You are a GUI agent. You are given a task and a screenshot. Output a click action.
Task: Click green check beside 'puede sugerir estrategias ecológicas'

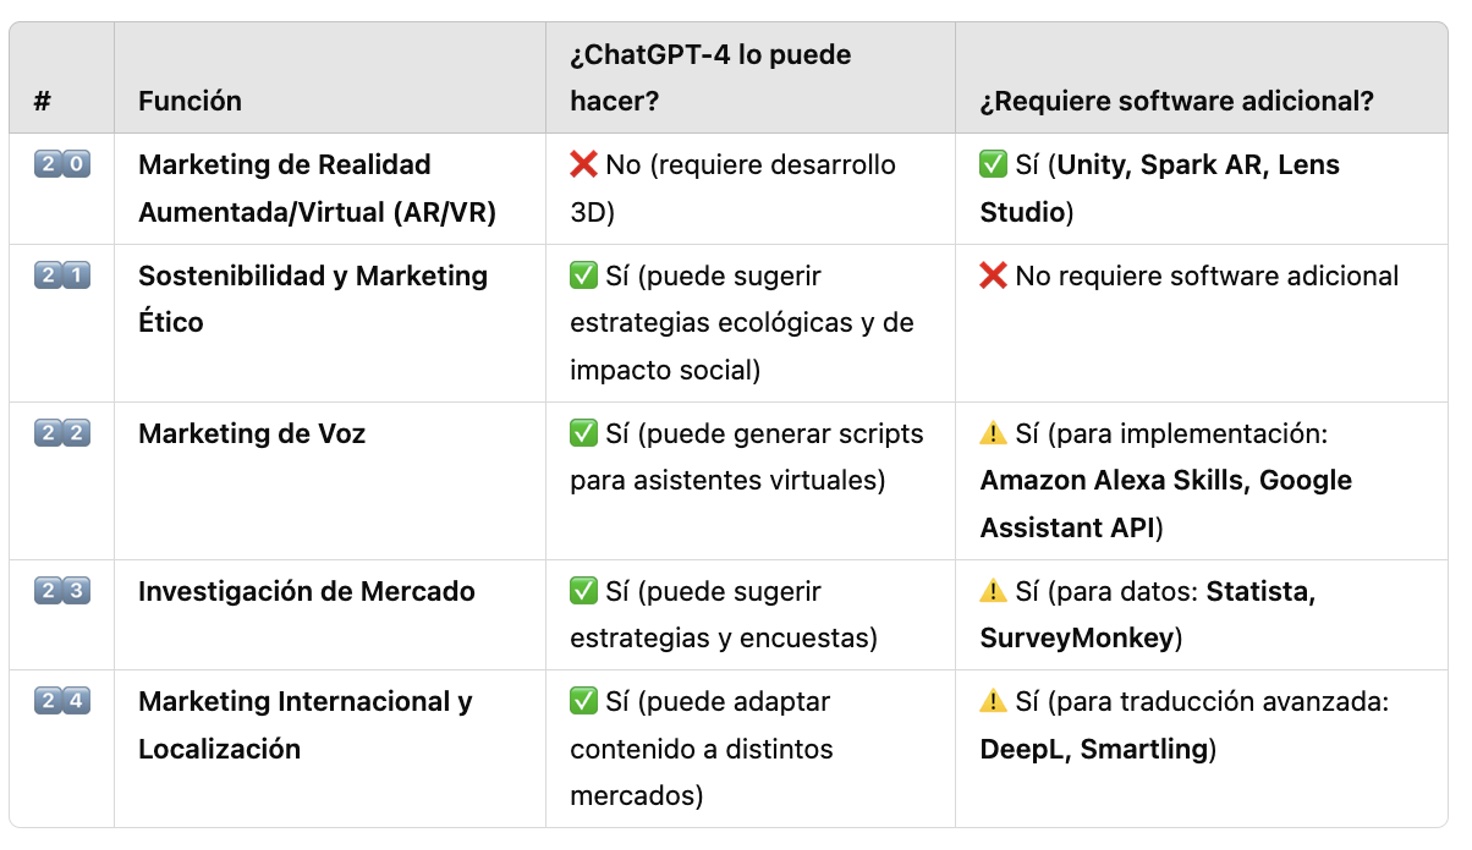(583, 275)
